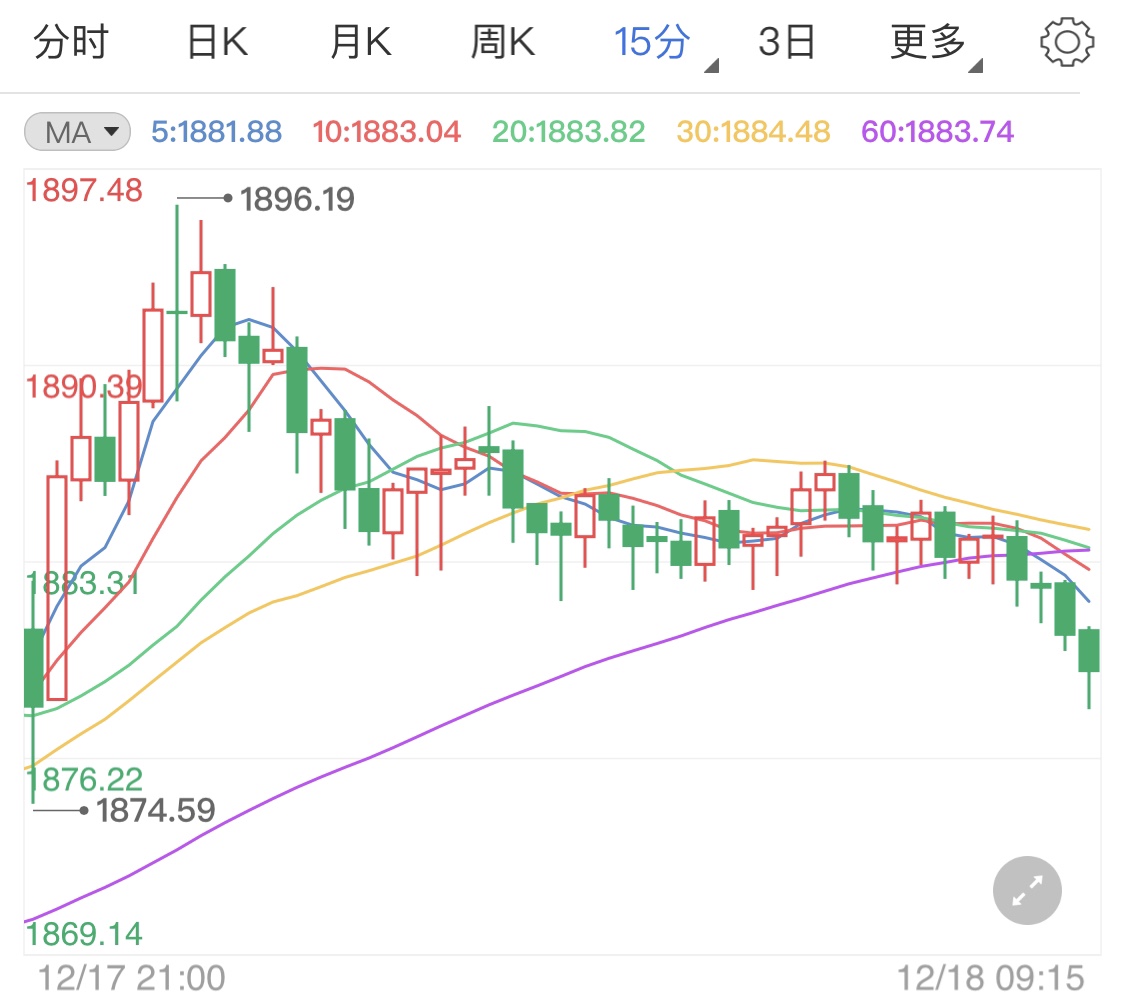Select the yellow MA 30:1884.48 indicator label
The image size is (1125, 1004).
click(x=749, y=131)
